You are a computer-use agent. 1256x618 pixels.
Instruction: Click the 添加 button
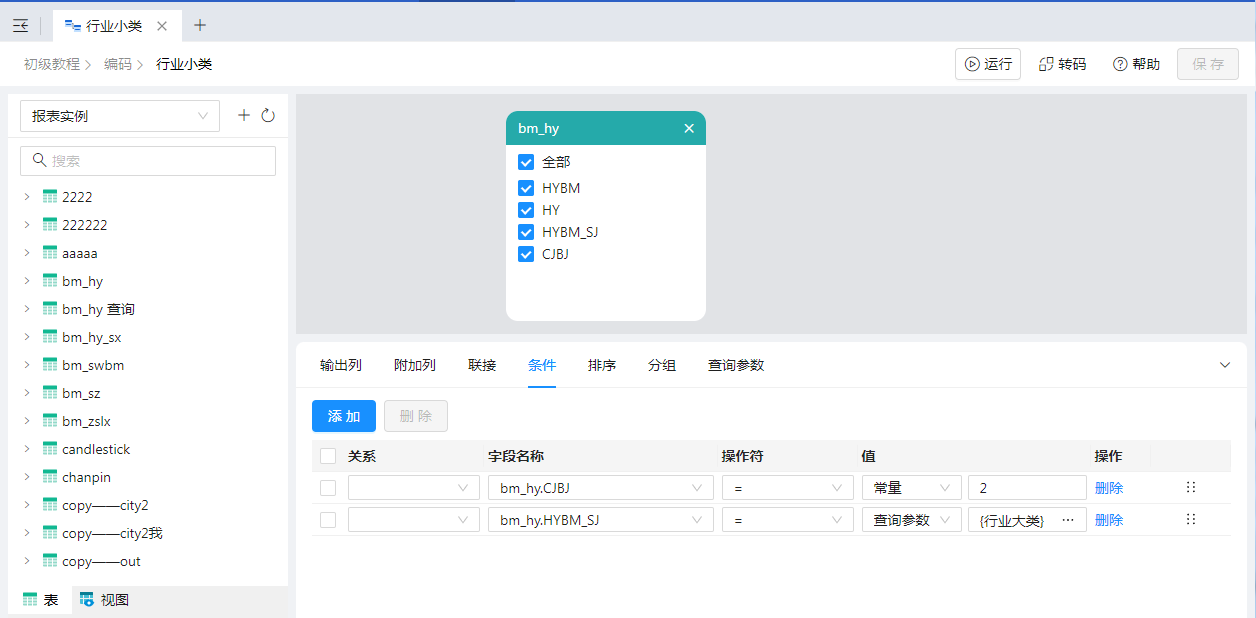pos(343,416)
